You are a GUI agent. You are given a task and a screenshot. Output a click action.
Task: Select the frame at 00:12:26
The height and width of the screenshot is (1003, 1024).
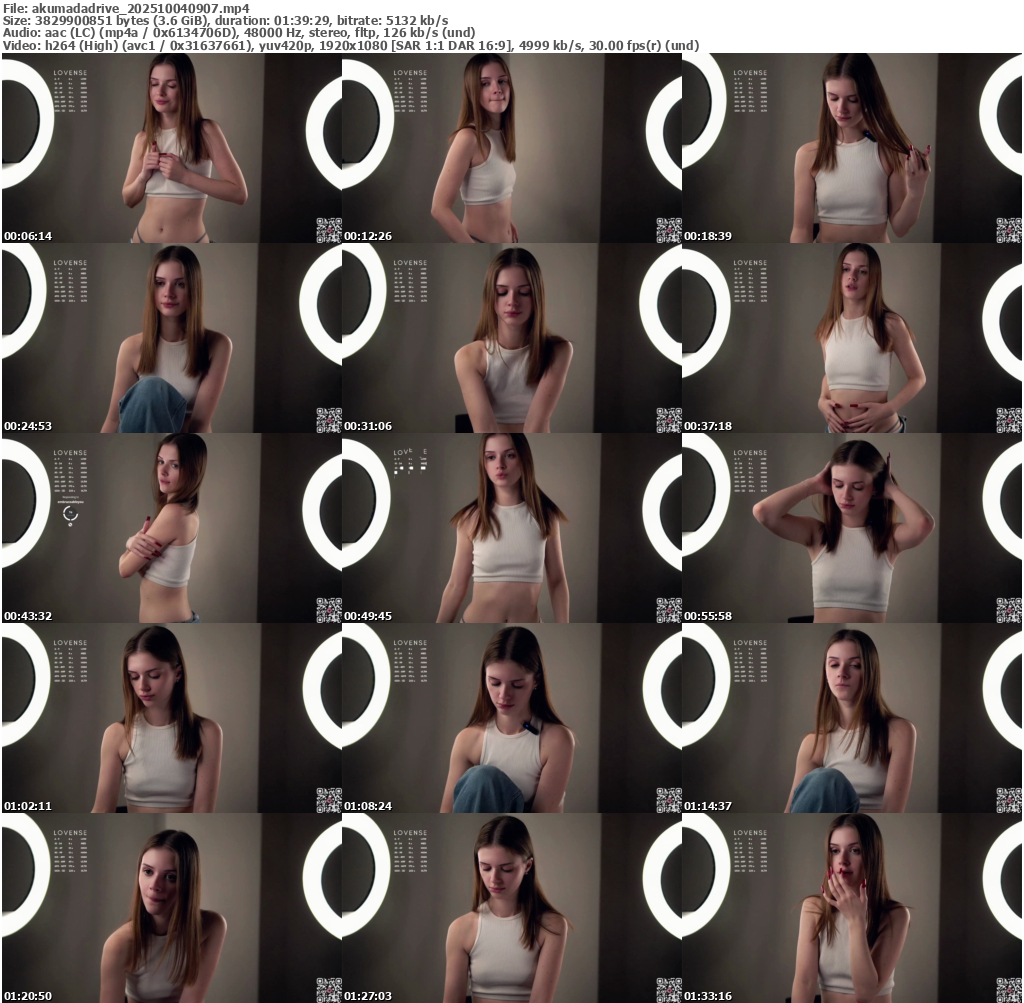tap(511, 148)
